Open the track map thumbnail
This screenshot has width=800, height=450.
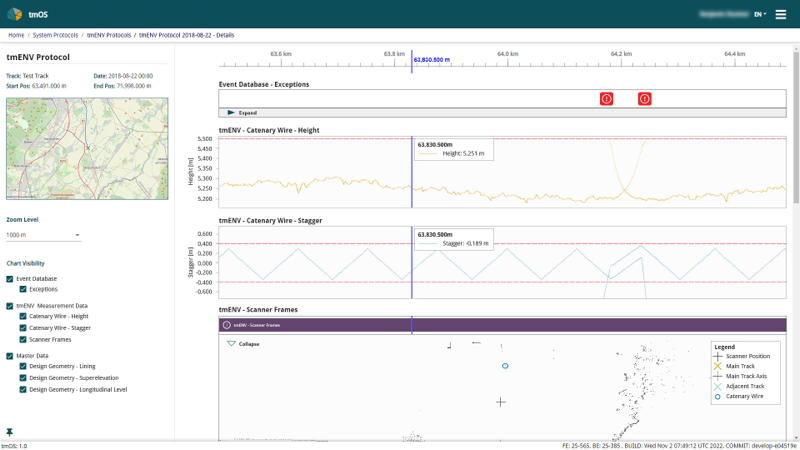[x=87, y=148]
